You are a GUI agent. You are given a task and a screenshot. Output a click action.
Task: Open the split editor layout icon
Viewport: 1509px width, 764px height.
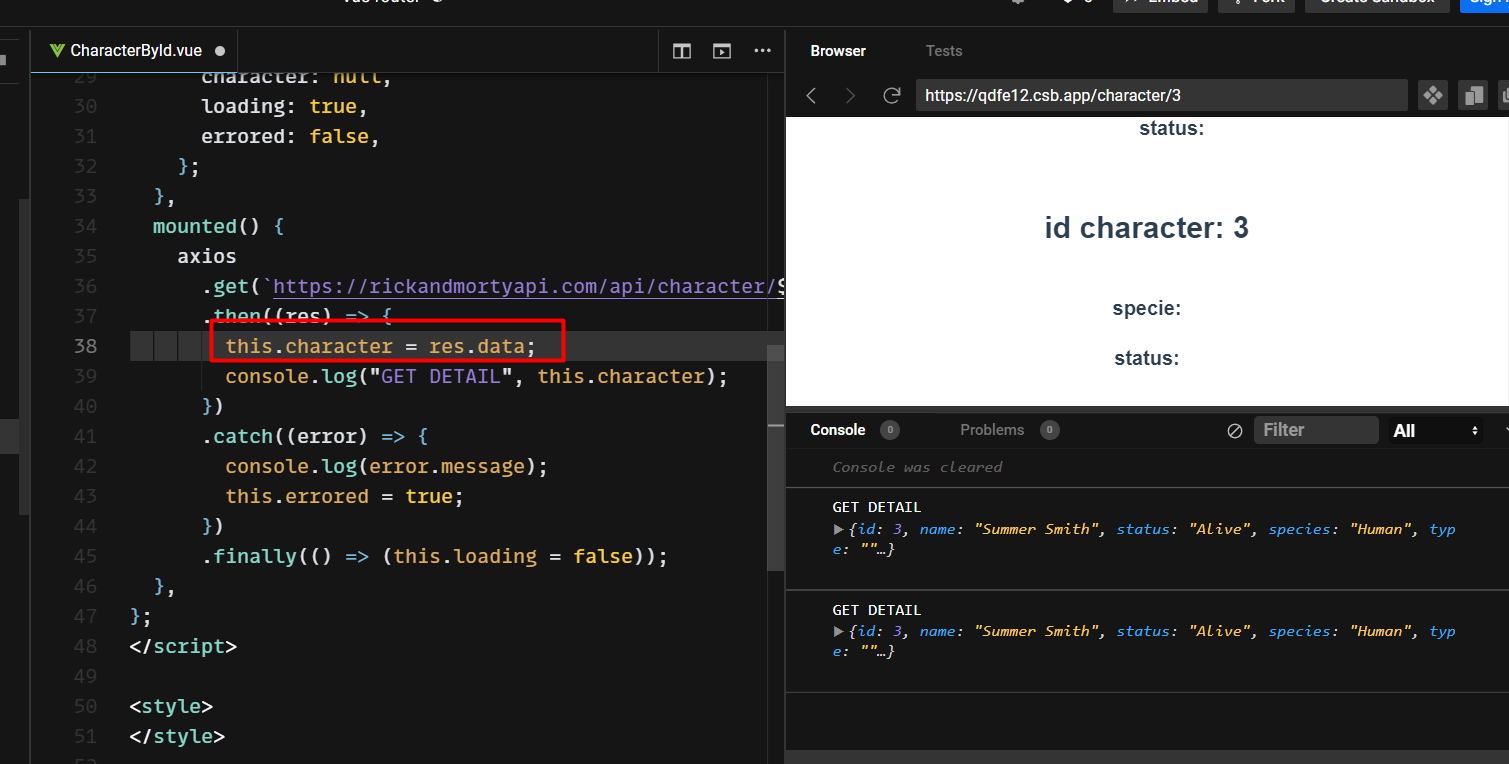coord(682,51)
